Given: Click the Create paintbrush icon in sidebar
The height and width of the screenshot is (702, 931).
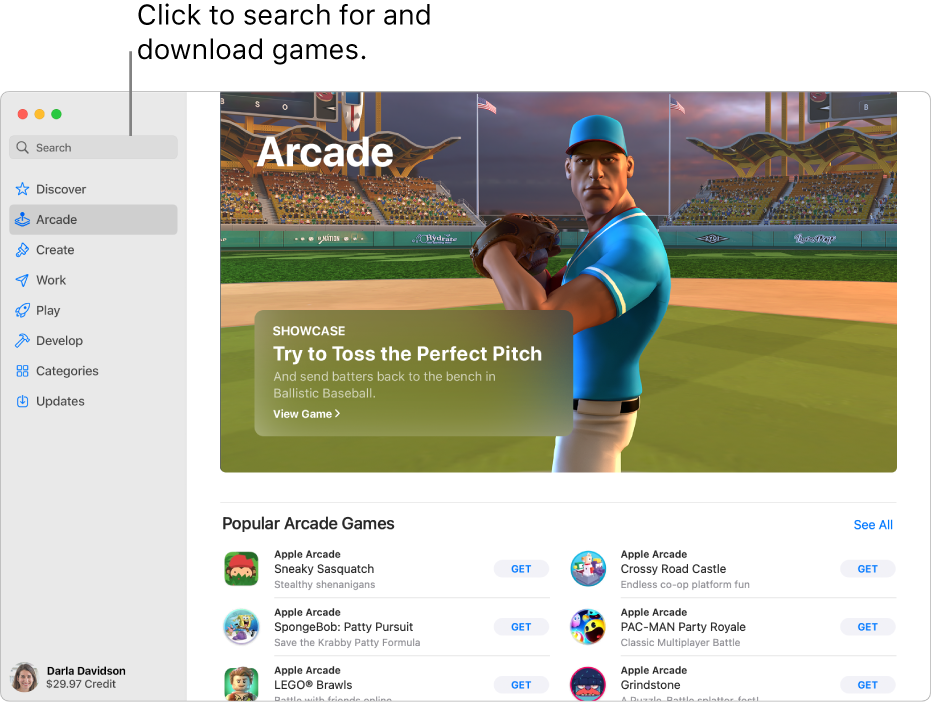Looking at the screenshot, I should point(22,250).
